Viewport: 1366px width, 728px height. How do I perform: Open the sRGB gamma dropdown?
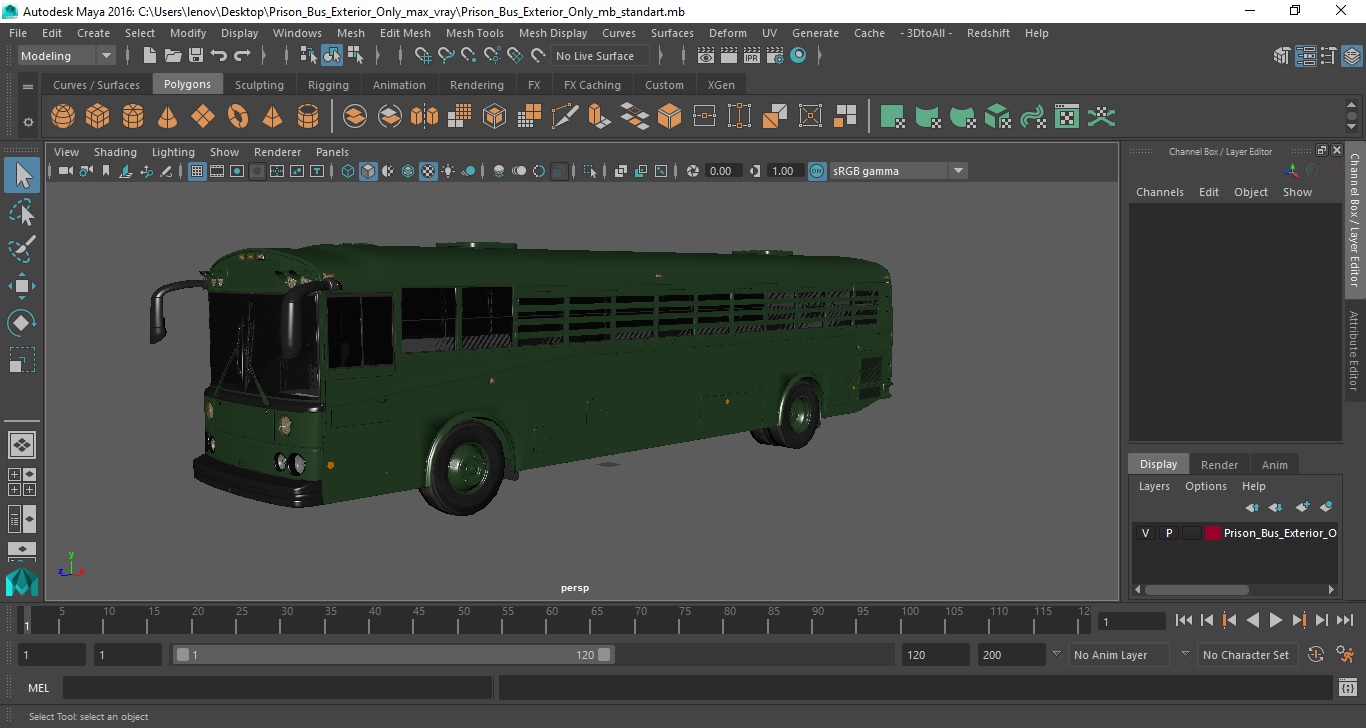click(x=898, y=171)
